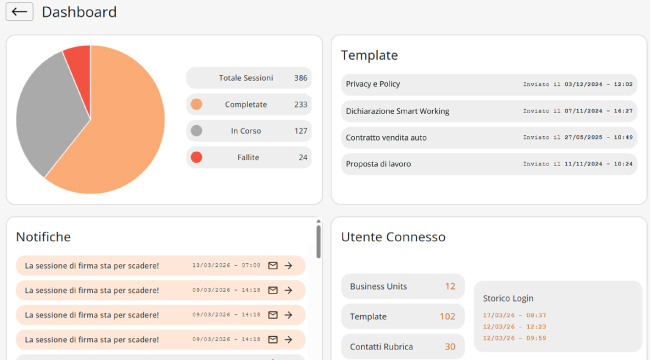Go back using the arrow beside Dashboard
Image resolution: width=650 pixels, height=360 pixels.
pyautogui.click(x=19, y=12)
